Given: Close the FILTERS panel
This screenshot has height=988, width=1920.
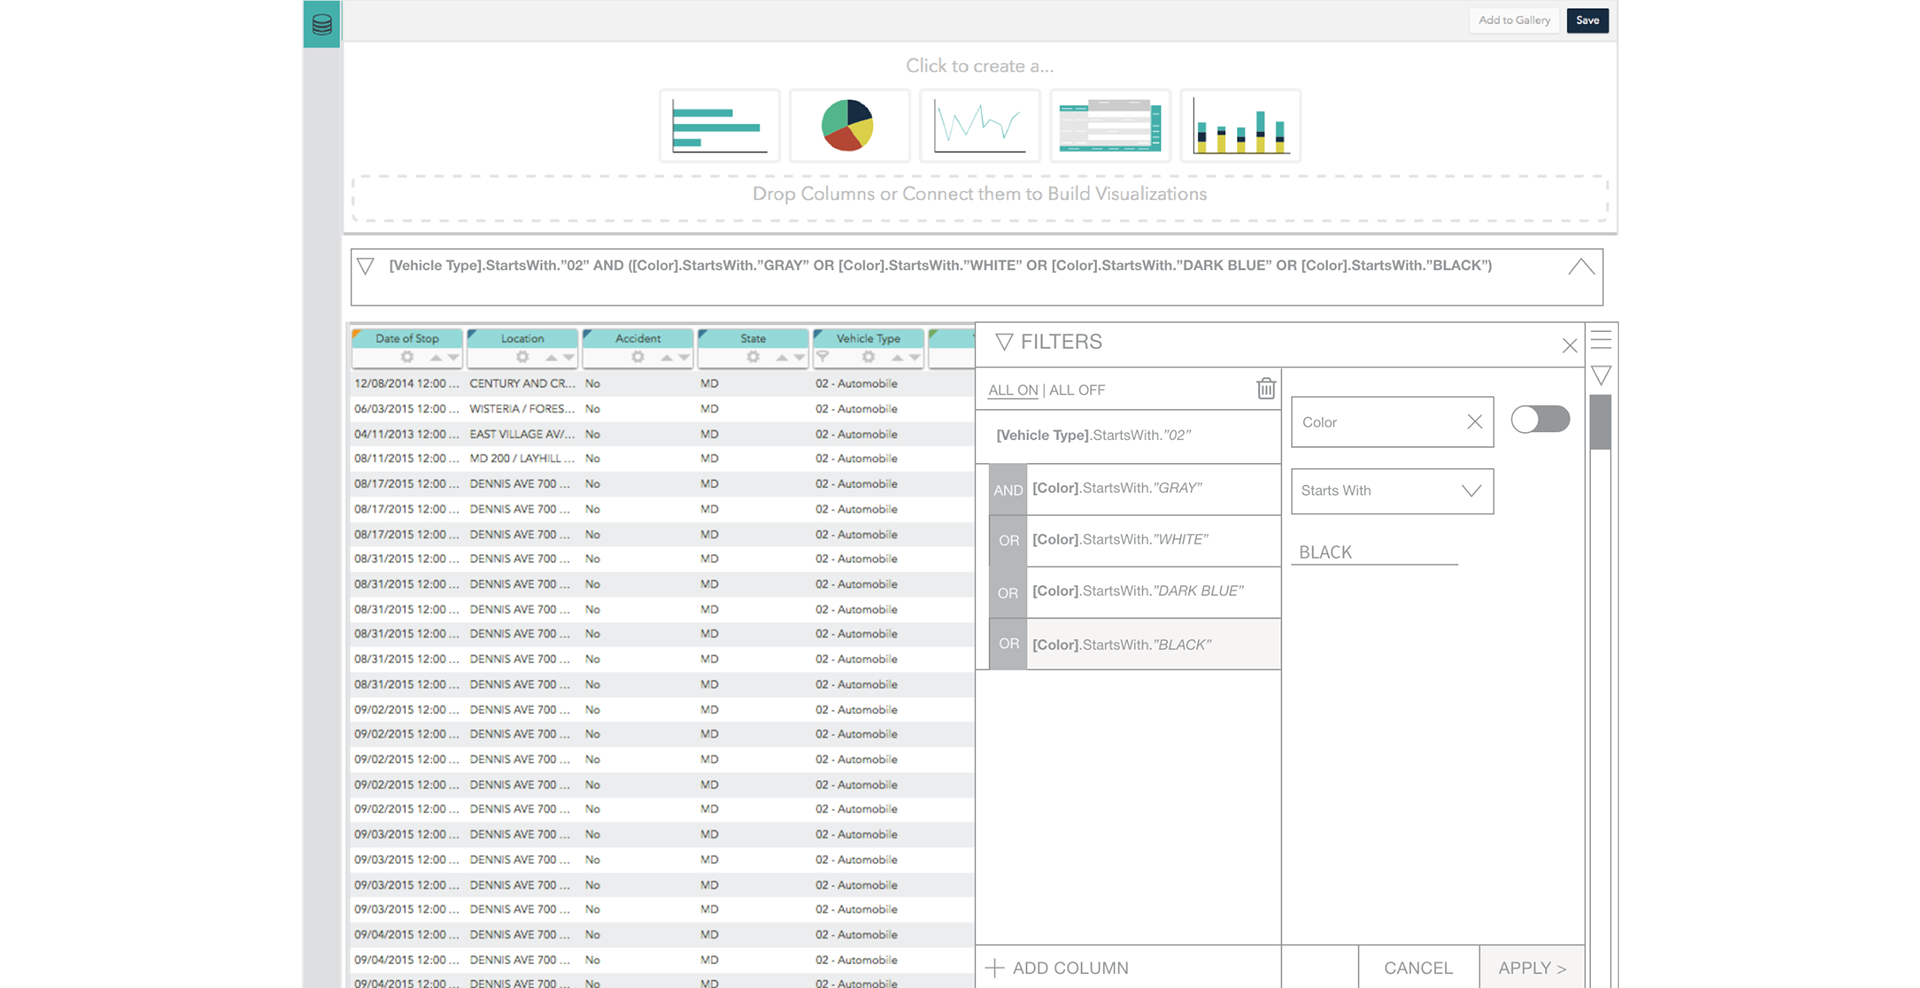Looking at the screenshot, I should point(1569,346).
